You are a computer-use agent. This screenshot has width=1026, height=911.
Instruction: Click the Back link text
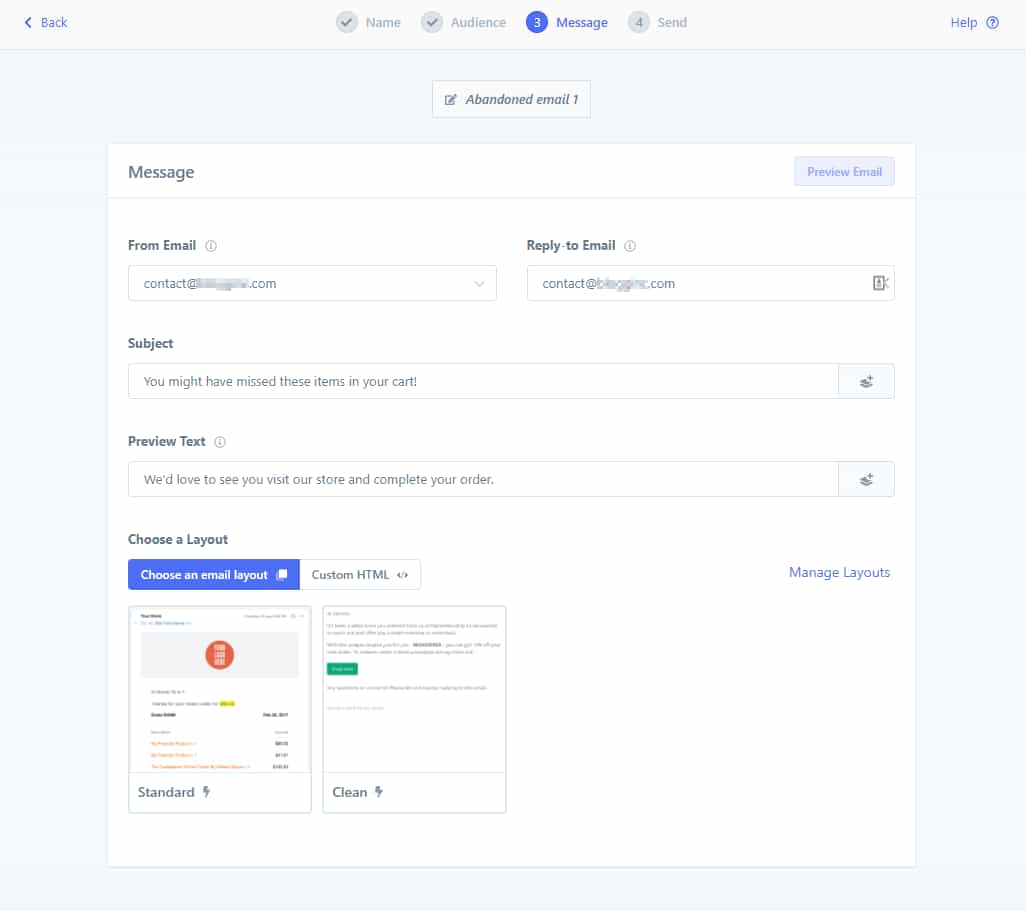pos(54,22)
